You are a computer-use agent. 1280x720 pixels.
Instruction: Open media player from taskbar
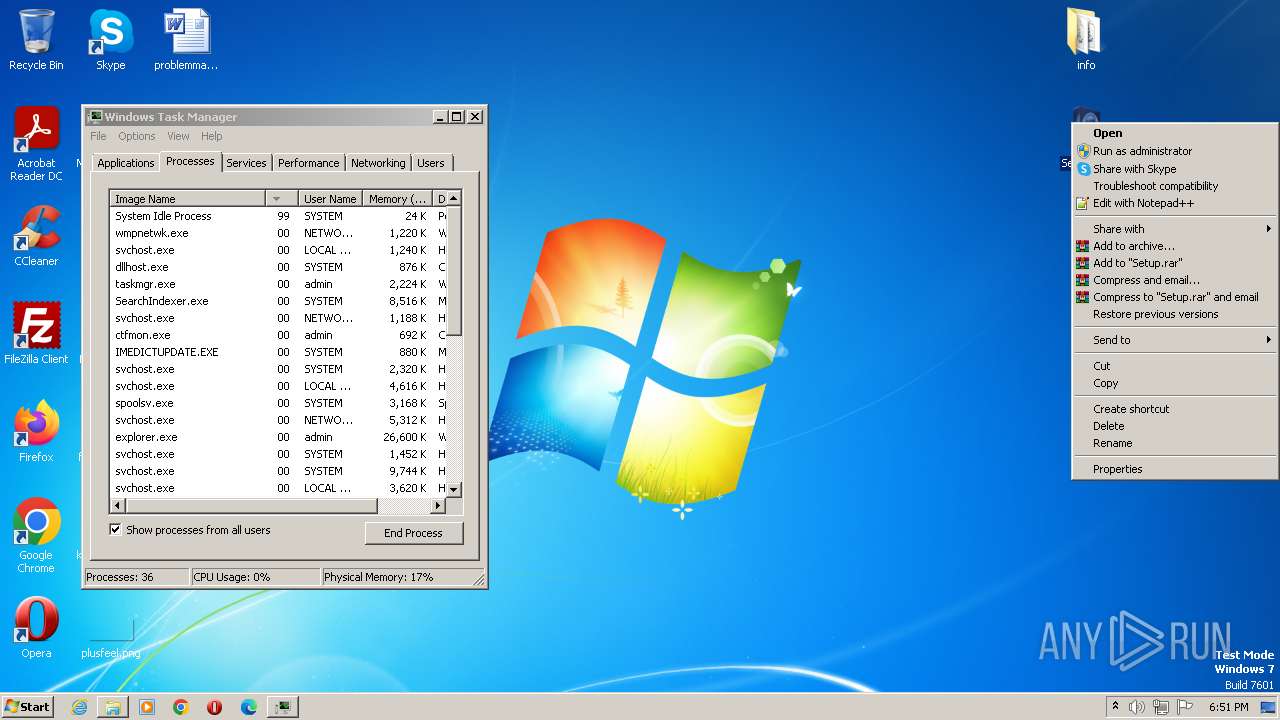coord(147,707)
